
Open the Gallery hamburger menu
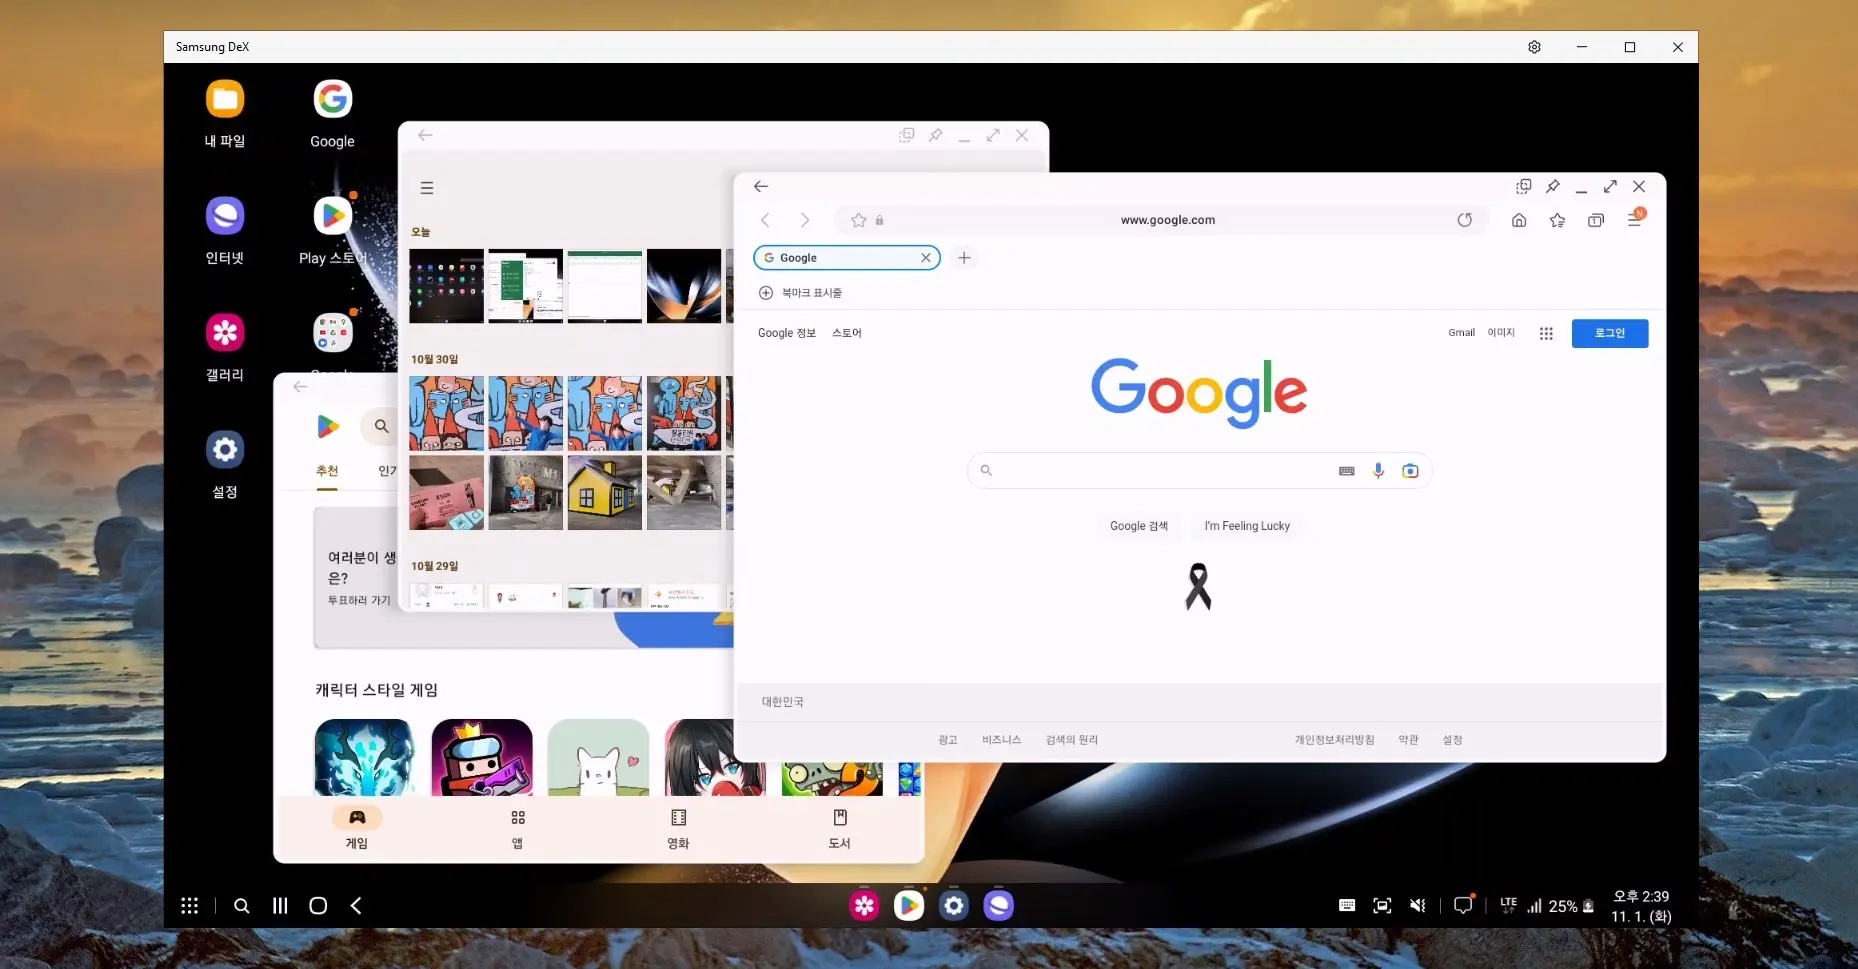tap(427, 188)
